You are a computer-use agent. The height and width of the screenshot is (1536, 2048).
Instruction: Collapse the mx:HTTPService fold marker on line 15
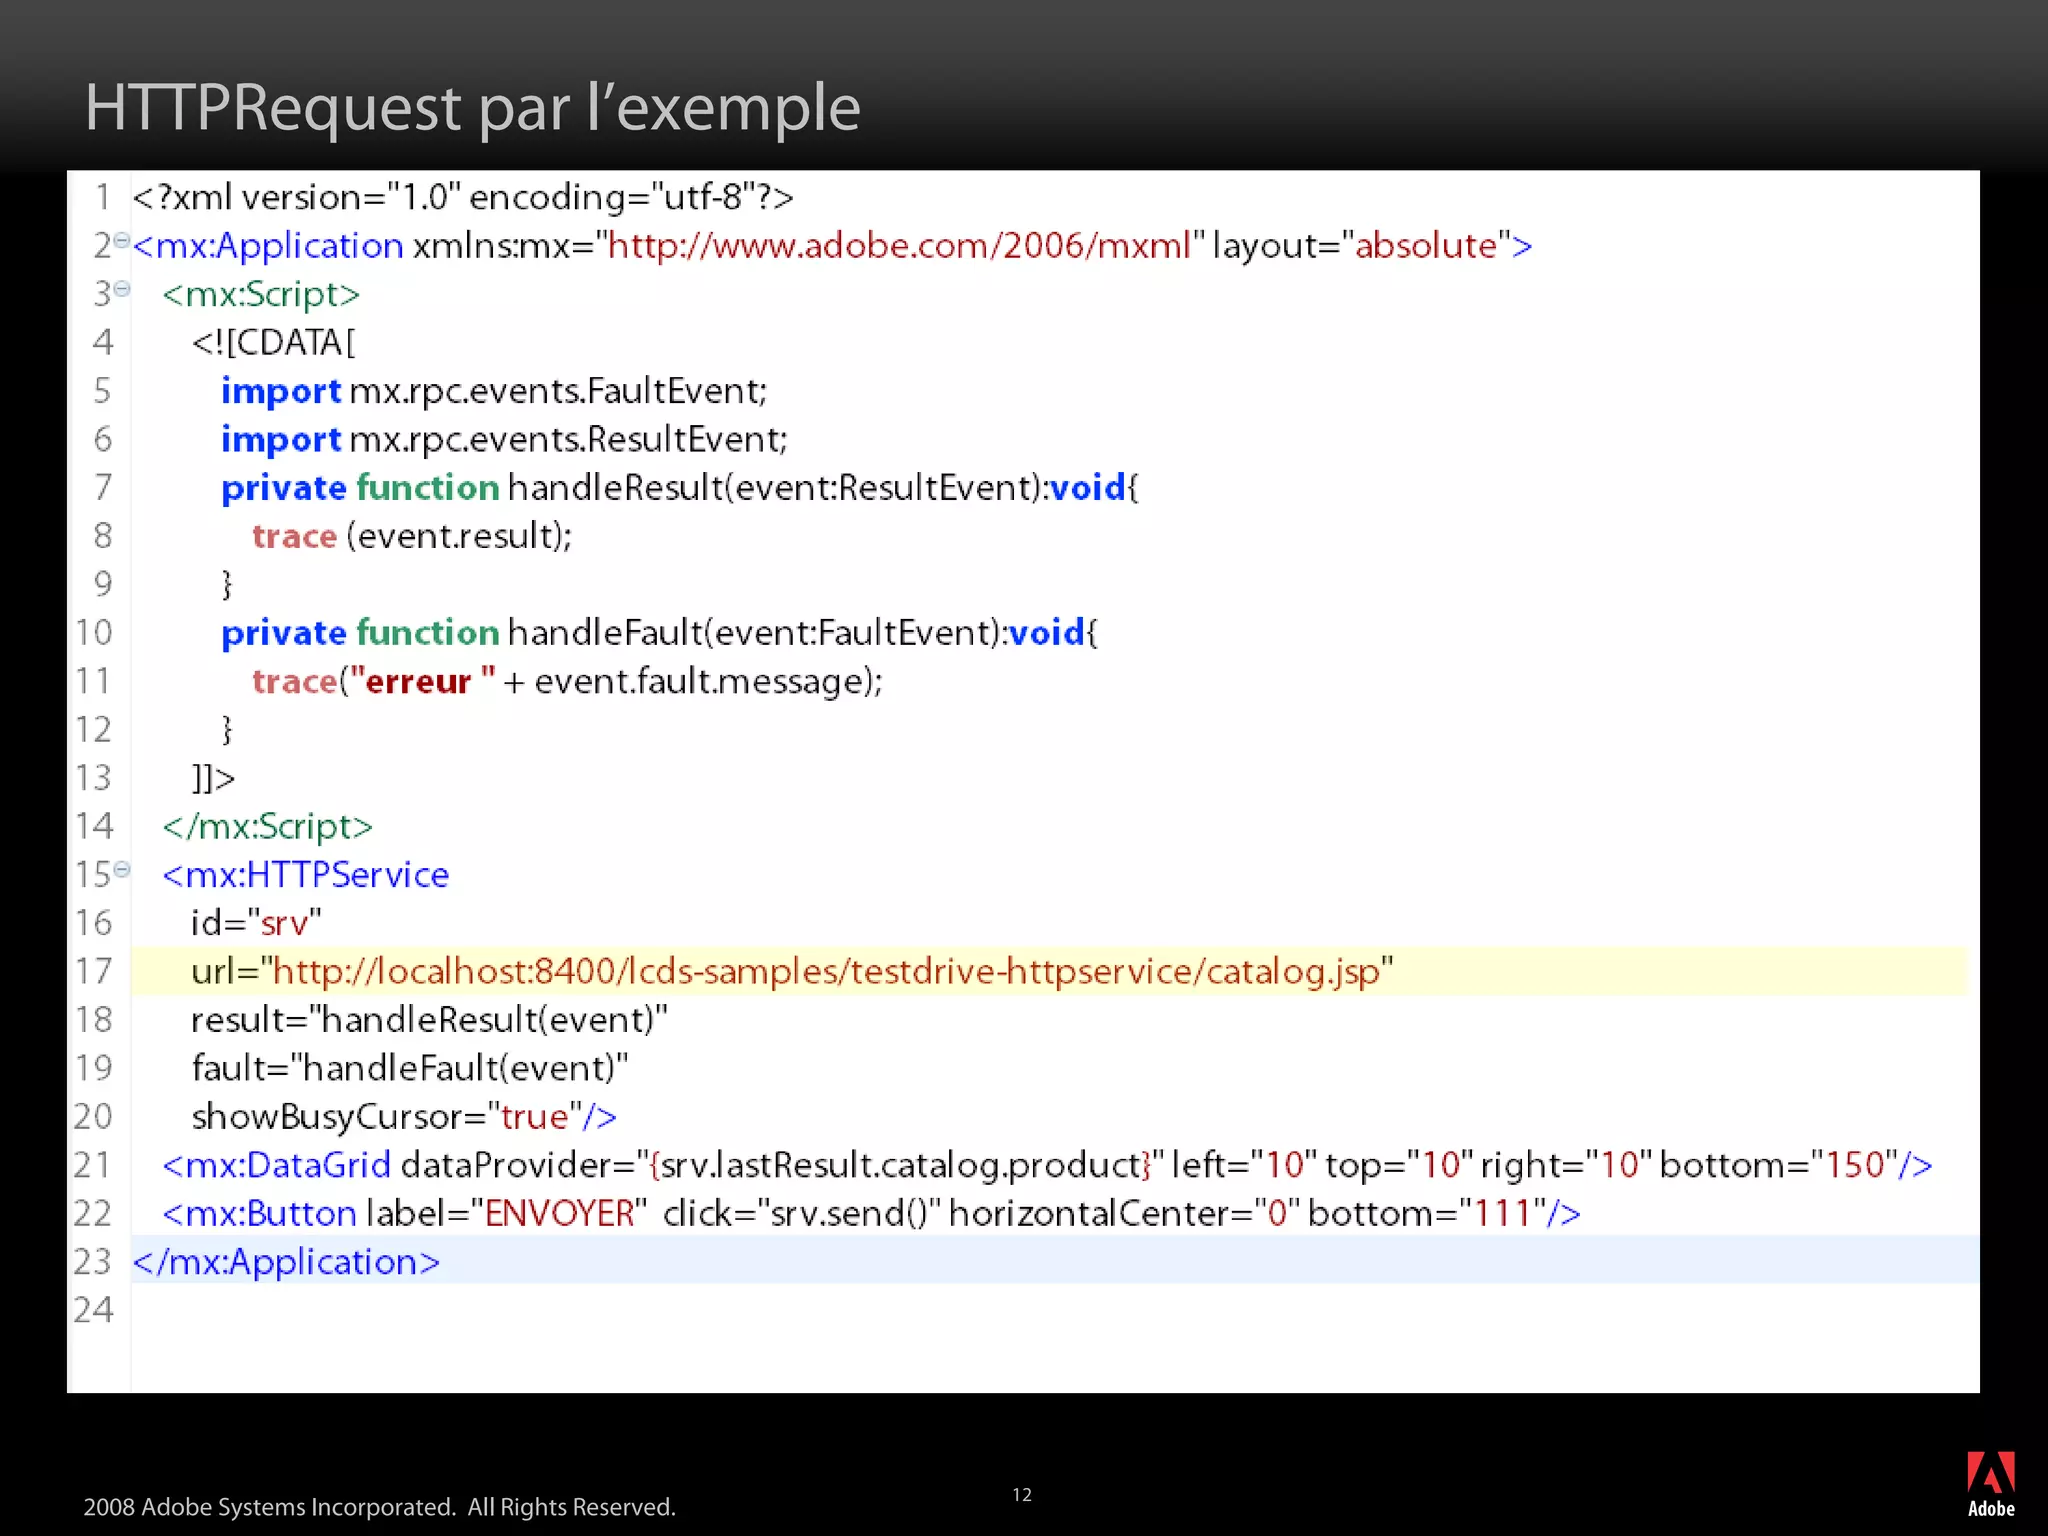(122, 869)
